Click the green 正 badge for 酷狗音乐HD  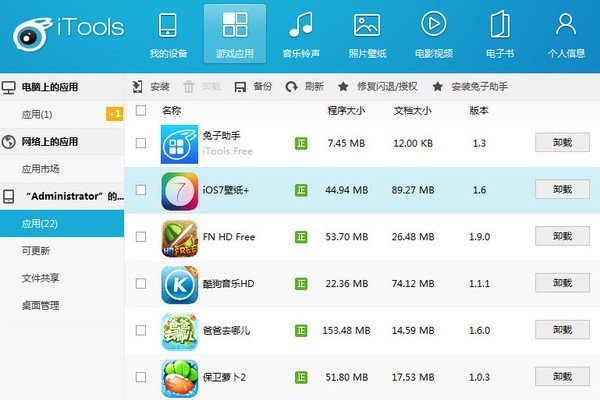(x=301, y=284)
